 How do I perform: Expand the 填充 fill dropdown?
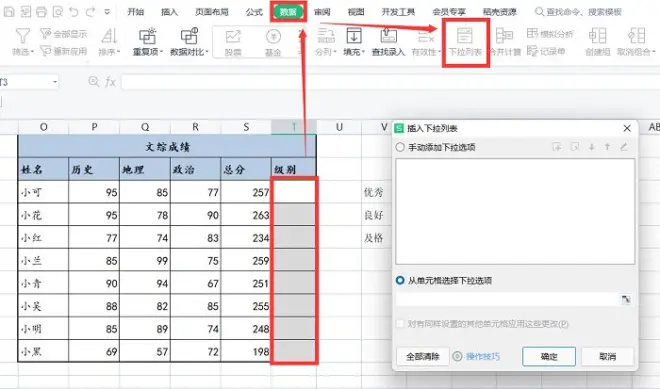click(363, 52)
